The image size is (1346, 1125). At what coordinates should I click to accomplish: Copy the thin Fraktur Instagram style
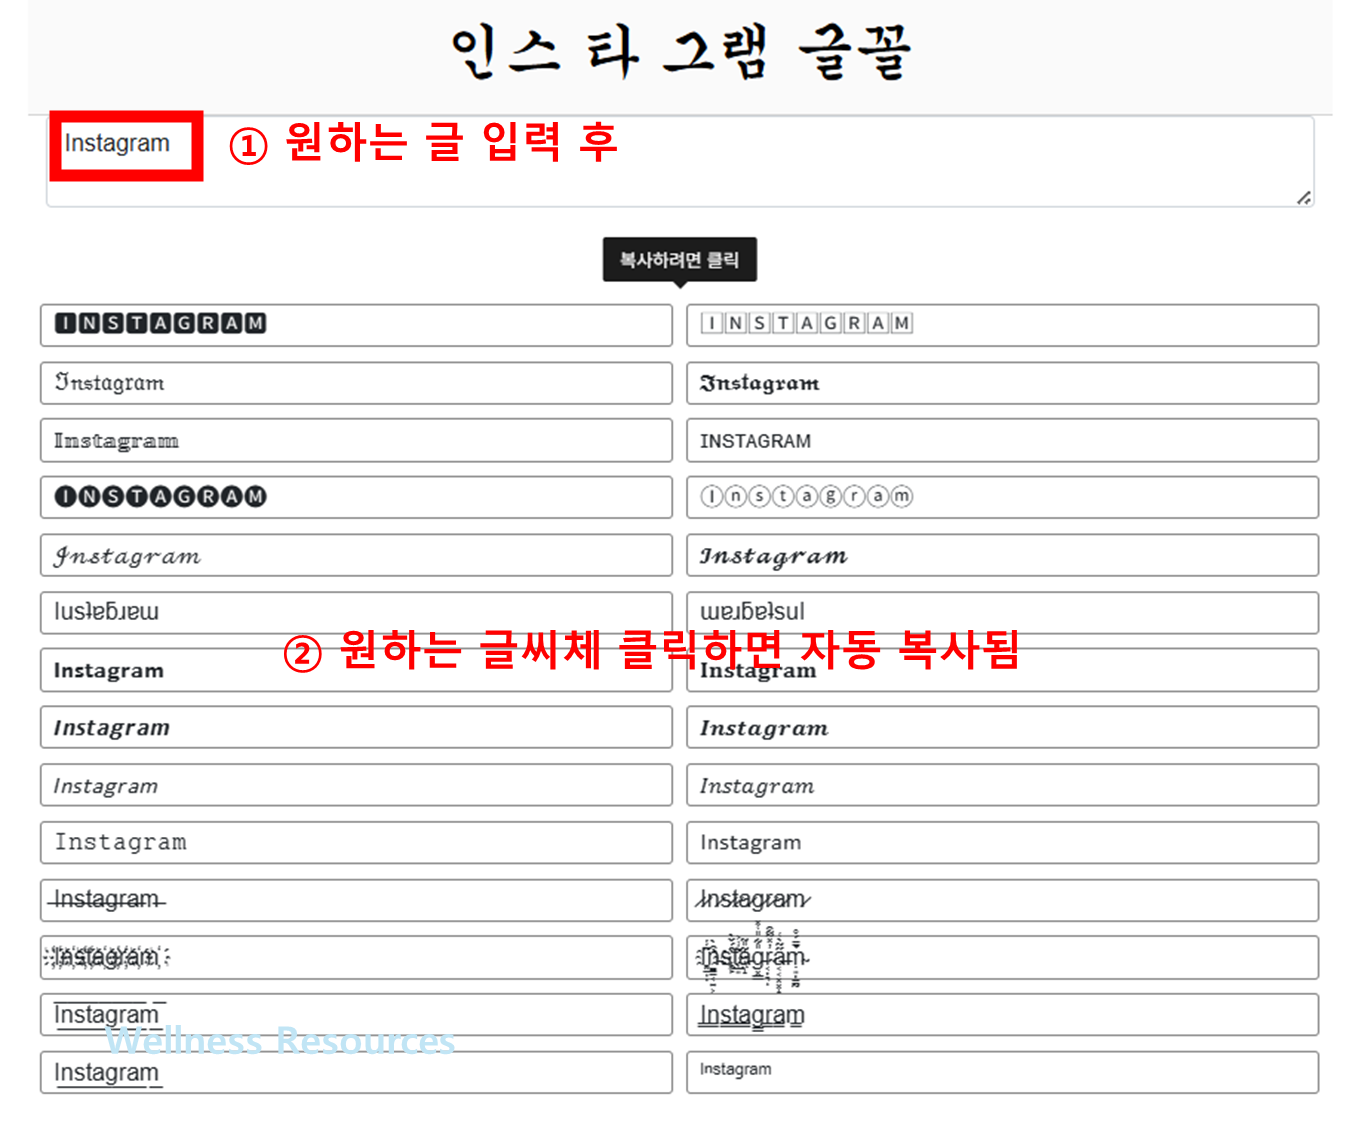(356, 383)
